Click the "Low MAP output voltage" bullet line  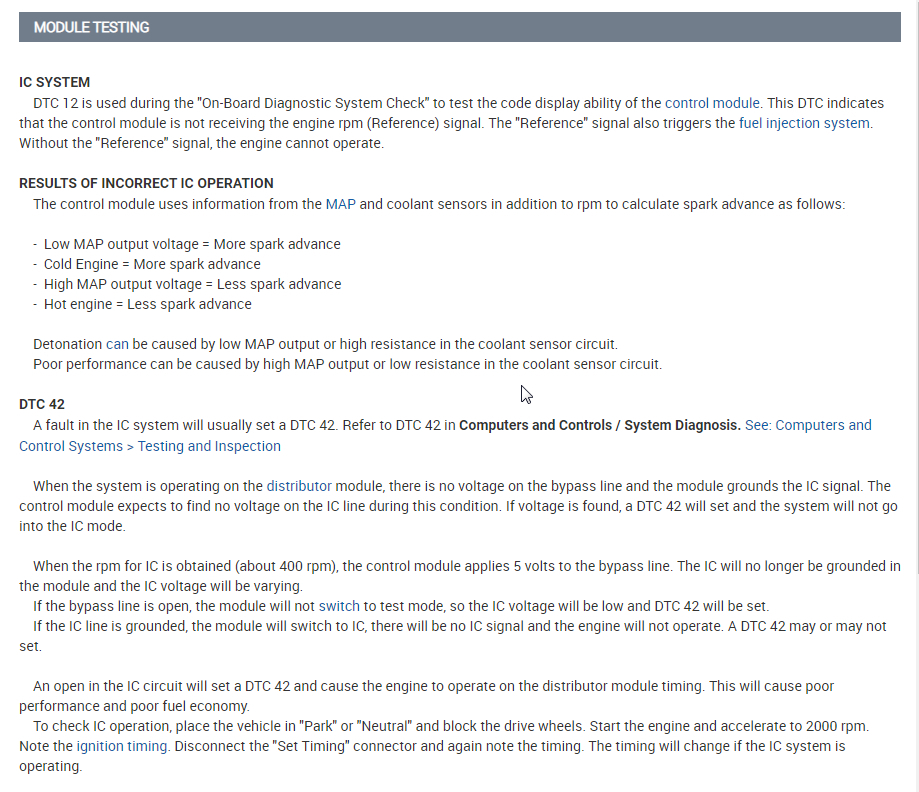192,244
